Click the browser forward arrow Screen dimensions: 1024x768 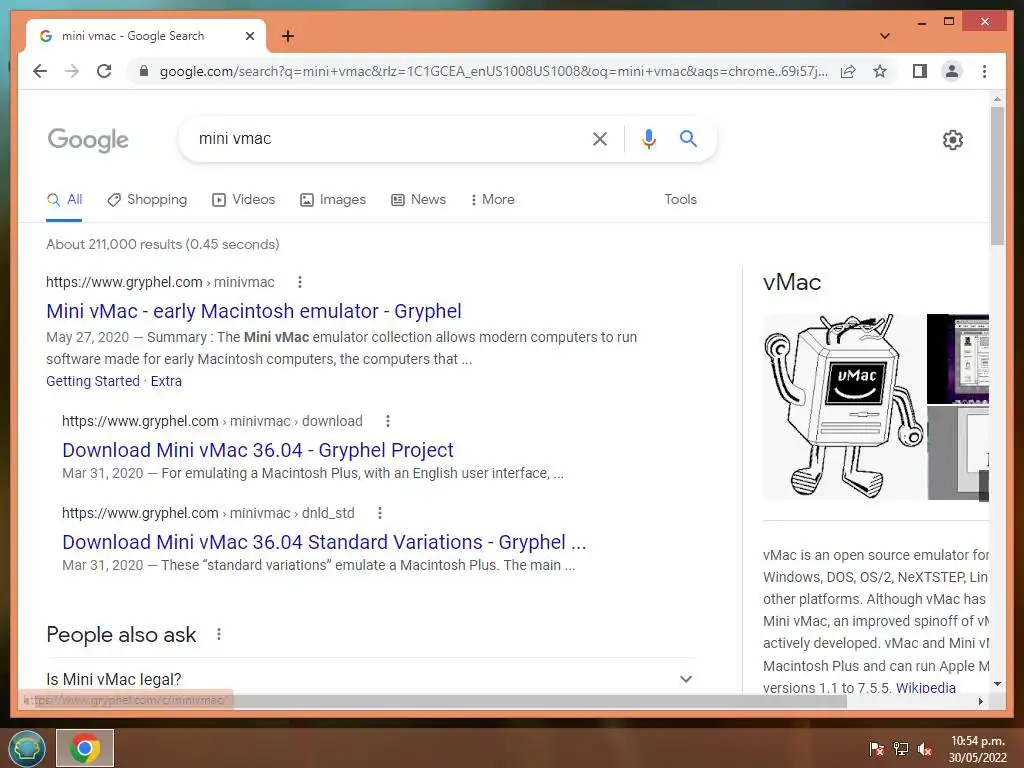click(x=72, y=71)
